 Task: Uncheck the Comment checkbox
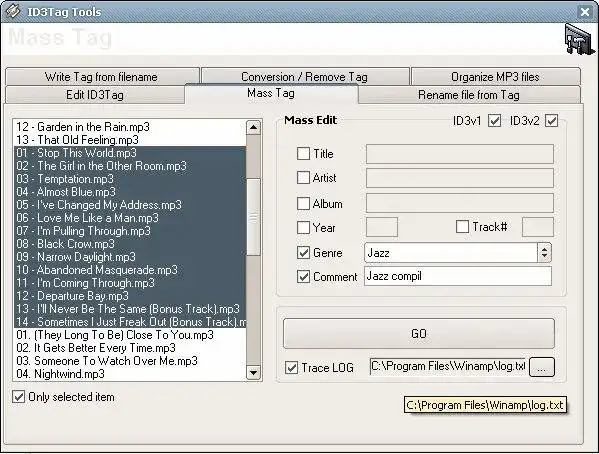coord(303,277)
